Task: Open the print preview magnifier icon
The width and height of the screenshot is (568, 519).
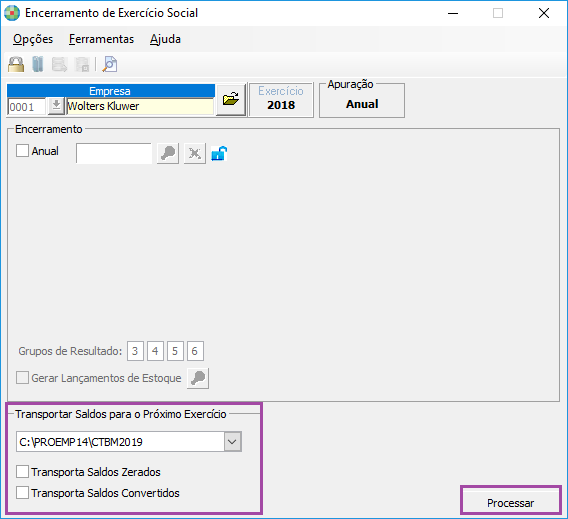Action: tap(110, 64)
